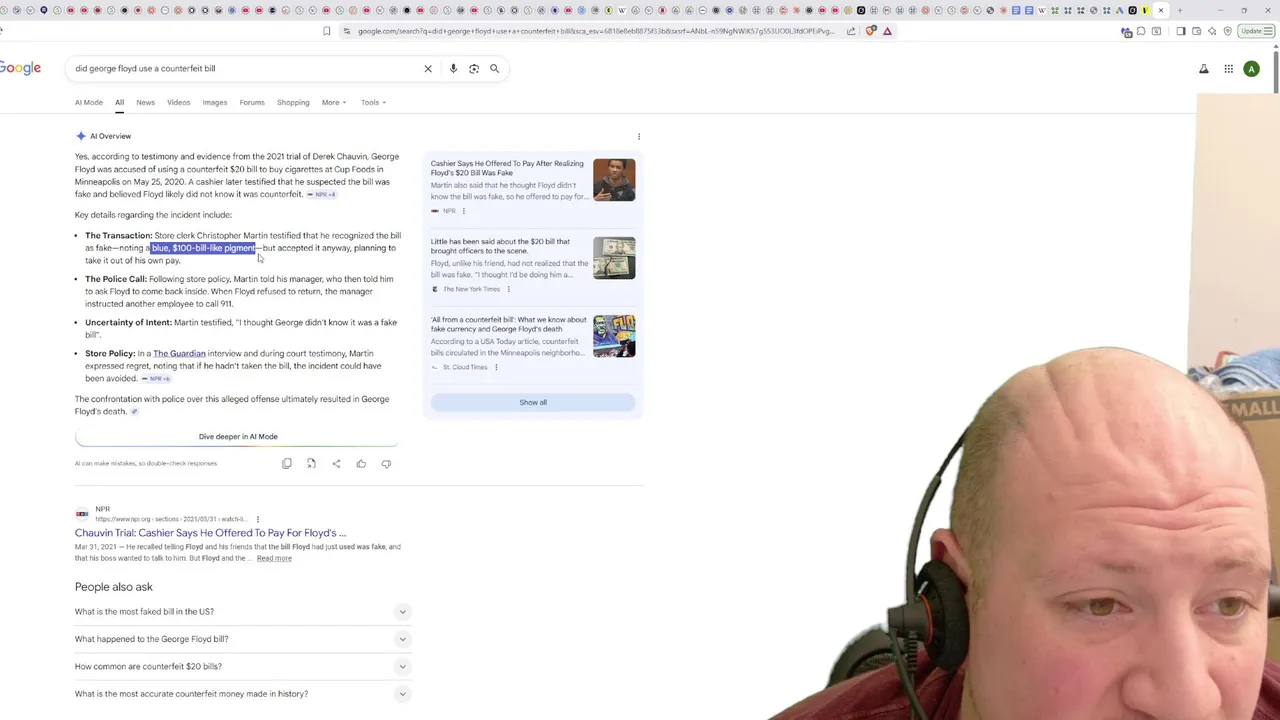Viewport: 1280px width, 720px height.
Task: Open the Google apps grid
Action: (1228, 69)
